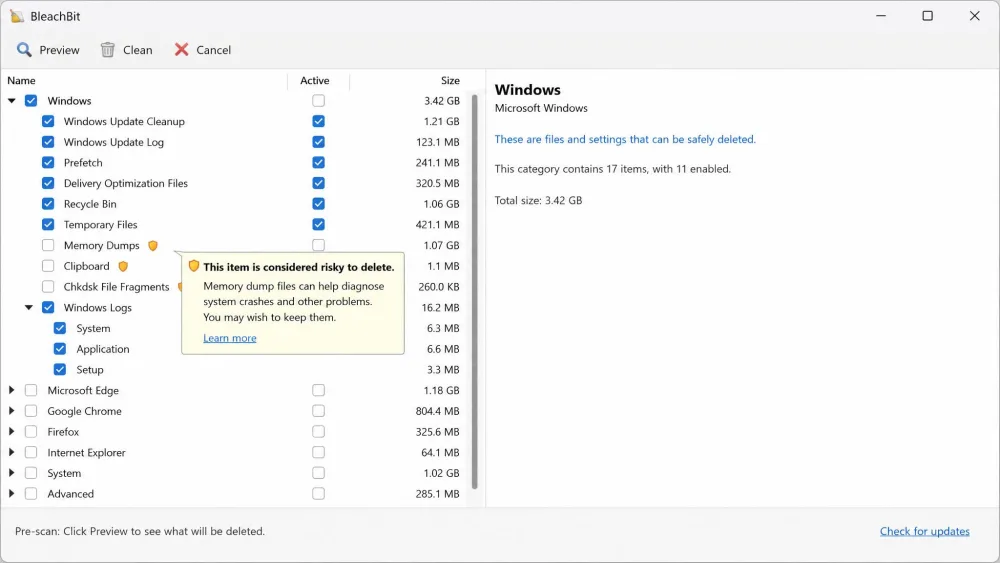Uncheck Delivery Optimization Files name checkbox
This screenshot has height=563, width=1000.
point(48,184)
